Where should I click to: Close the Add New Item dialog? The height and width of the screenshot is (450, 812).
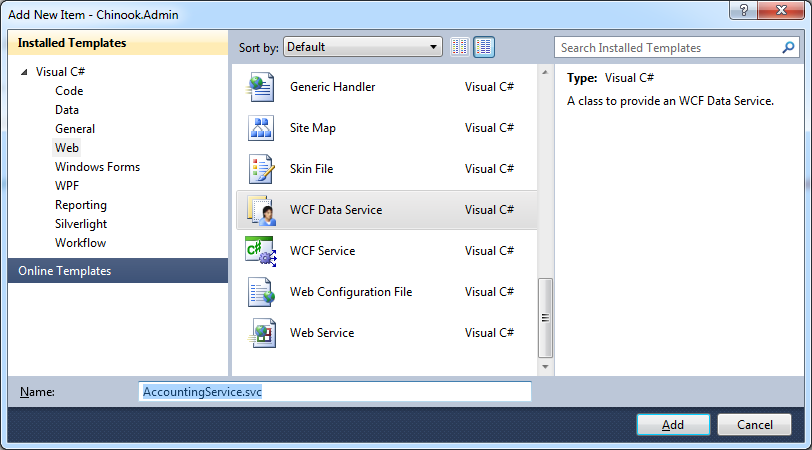pyautogui.click(x=781, y=10)
